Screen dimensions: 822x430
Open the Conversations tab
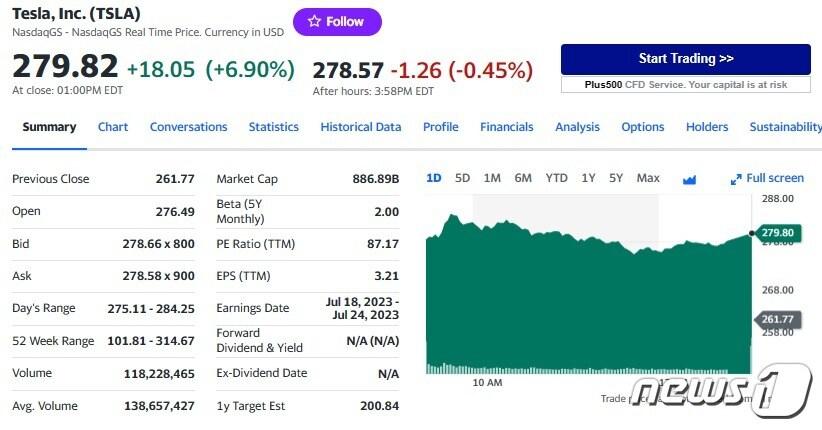pos(188,127)
